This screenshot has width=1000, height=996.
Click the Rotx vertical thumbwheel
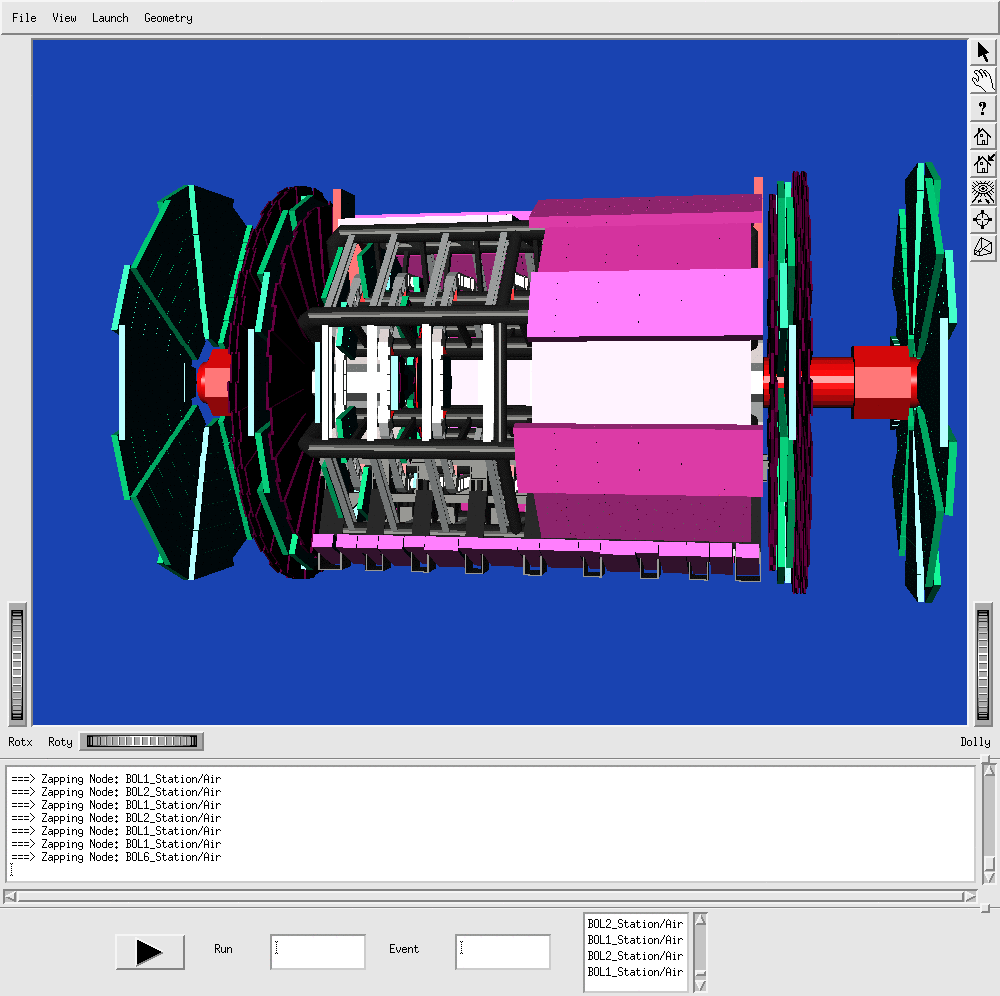(17, 665)
